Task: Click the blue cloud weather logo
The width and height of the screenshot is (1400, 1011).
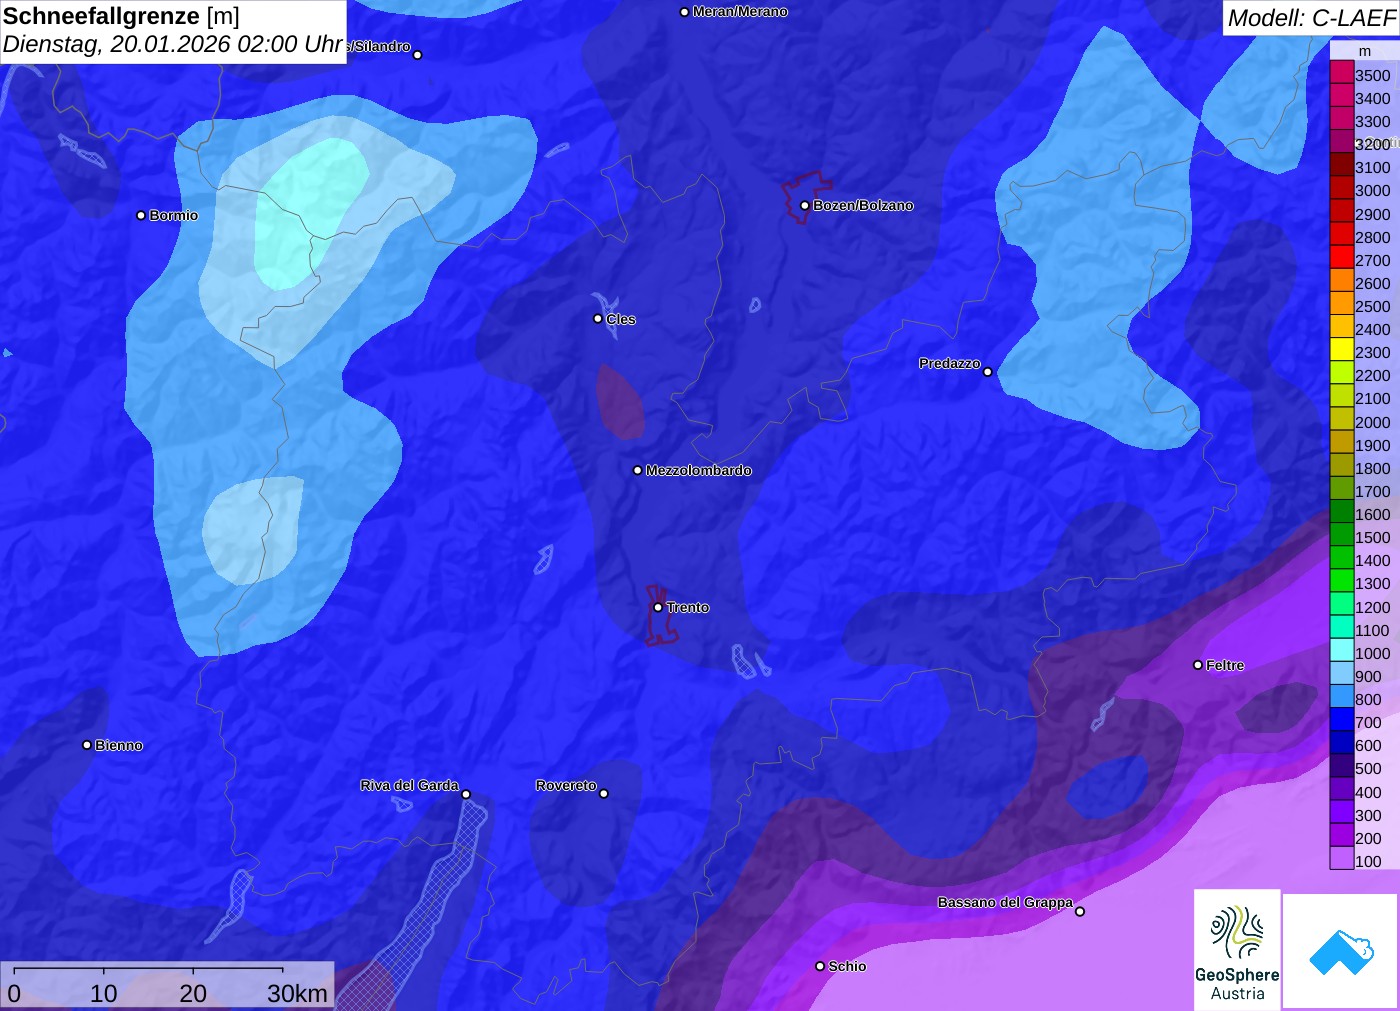Action: click(x=1341, y=952)
